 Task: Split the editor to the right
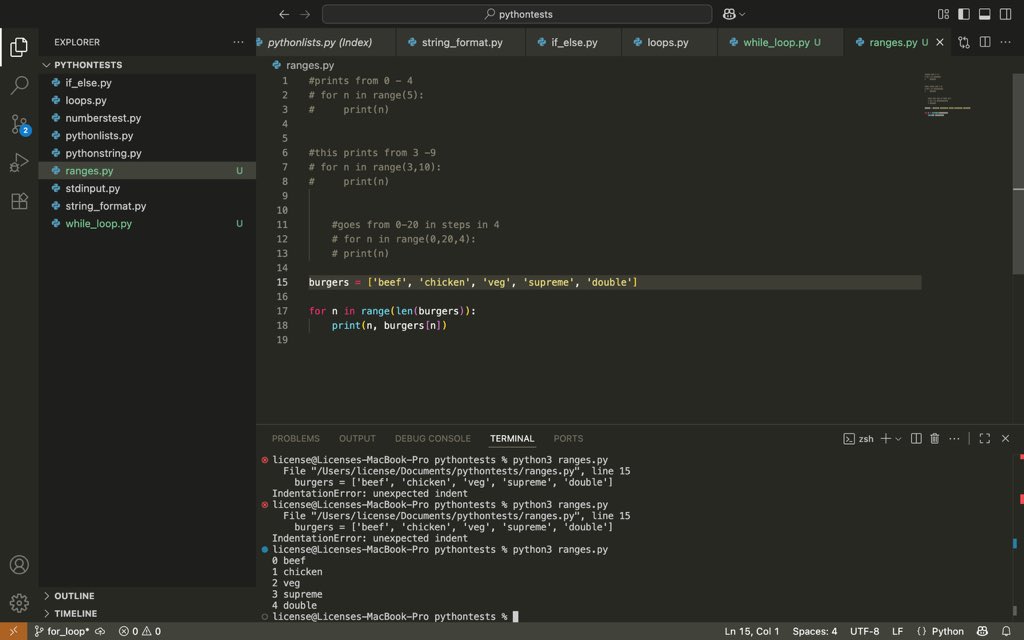pyautogui.click(x=985, y=42)
